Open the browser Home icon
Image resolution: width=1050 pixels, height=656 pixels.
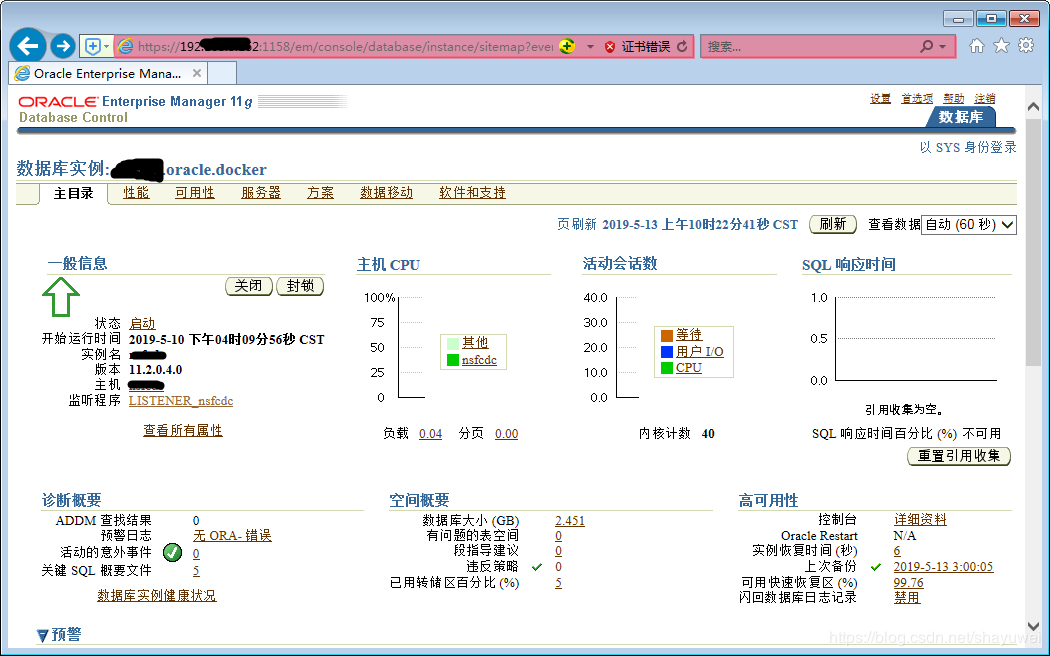[977, 46]
